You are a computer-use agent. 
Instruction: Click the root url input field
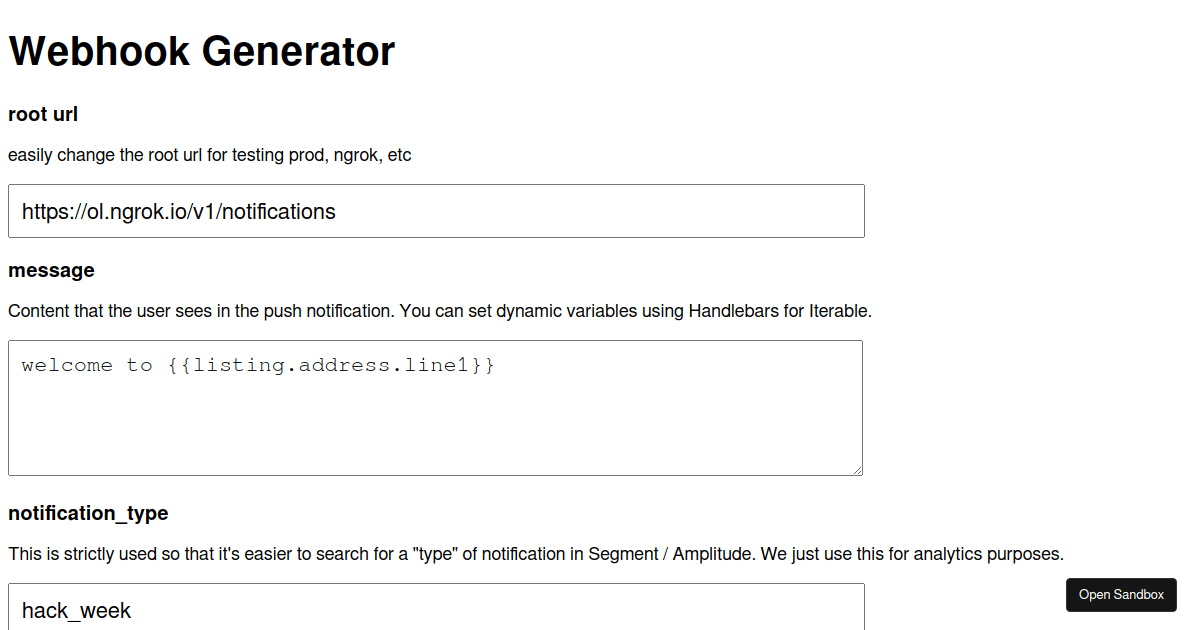pos(435,211)
